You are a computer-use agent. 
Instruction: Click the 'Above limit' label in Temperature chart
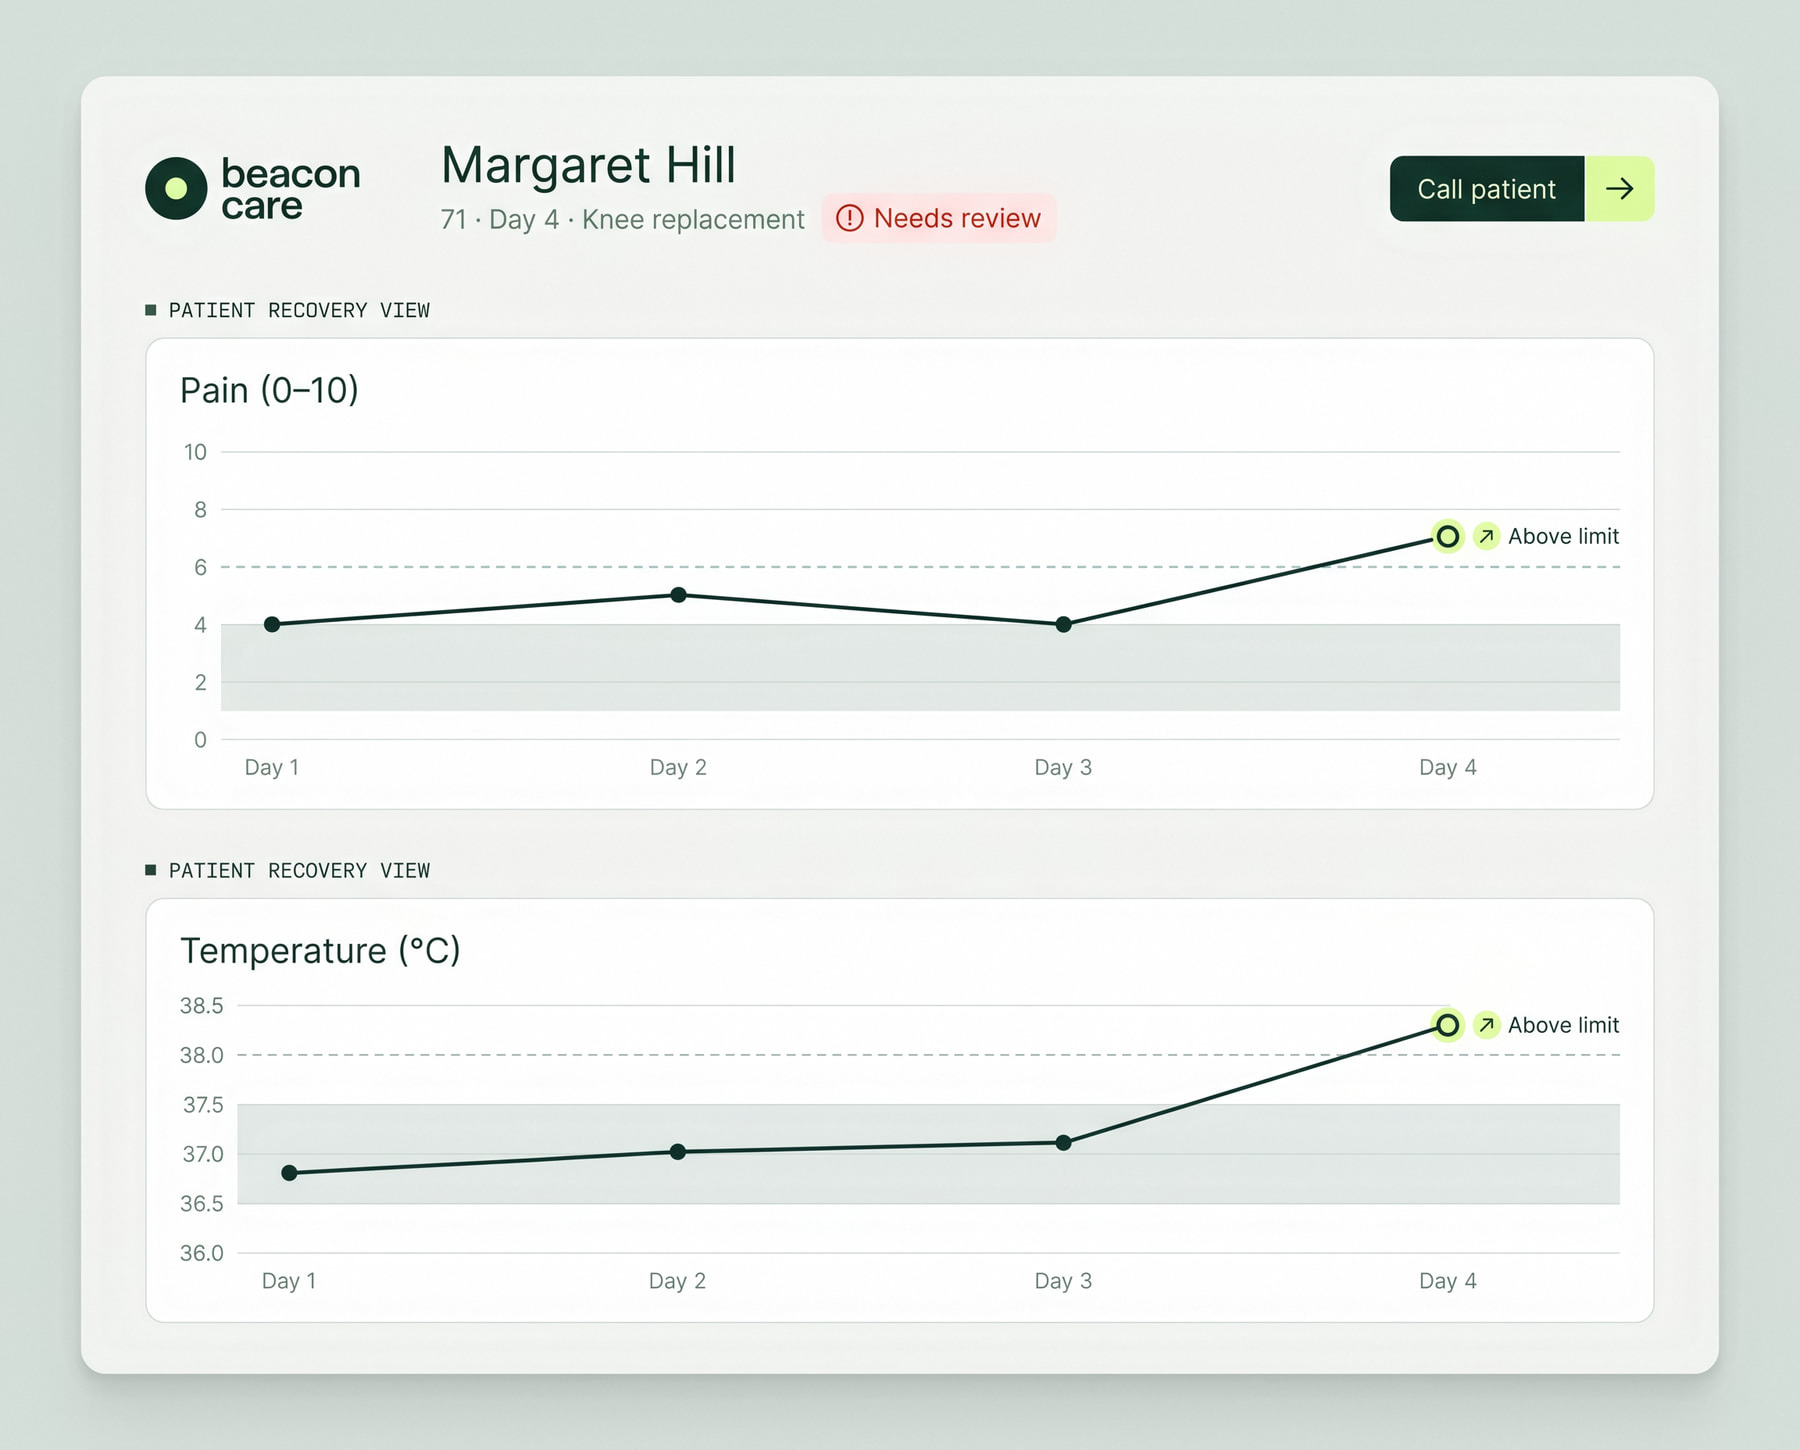coord(1563,1025)
